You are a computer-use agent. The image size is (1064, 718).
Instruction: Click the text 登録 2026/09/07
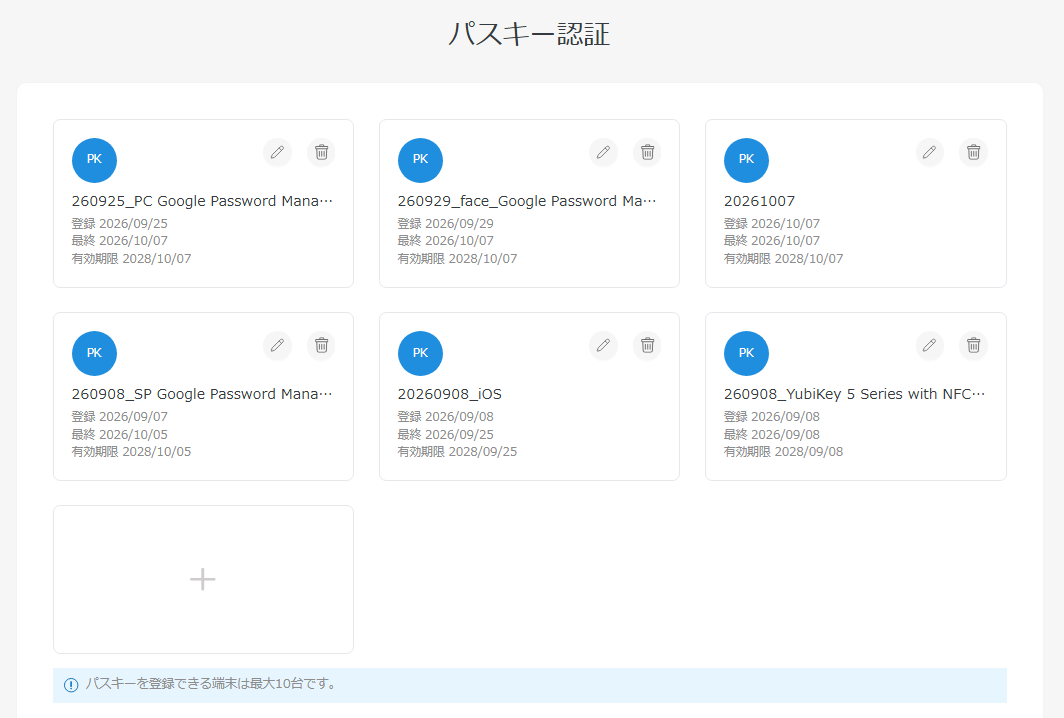pos(119,417)
